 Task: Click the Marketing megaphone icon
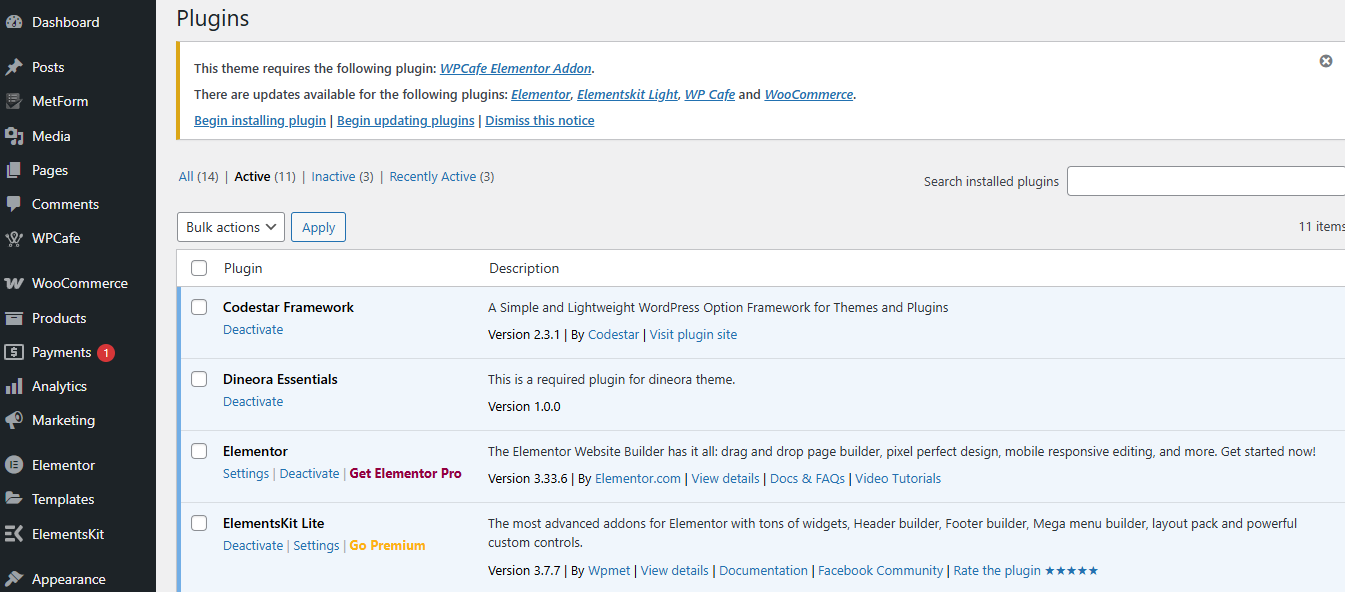14,420
